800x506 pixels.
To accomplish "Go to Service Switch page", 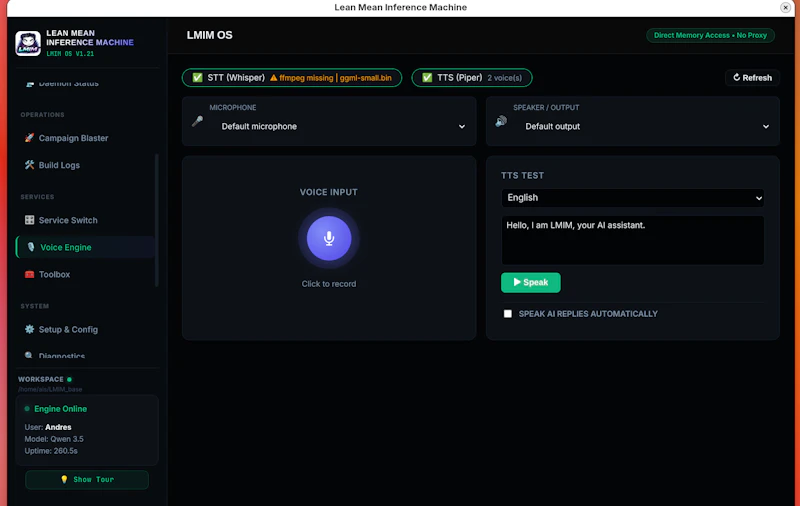I will click(86, 220).
